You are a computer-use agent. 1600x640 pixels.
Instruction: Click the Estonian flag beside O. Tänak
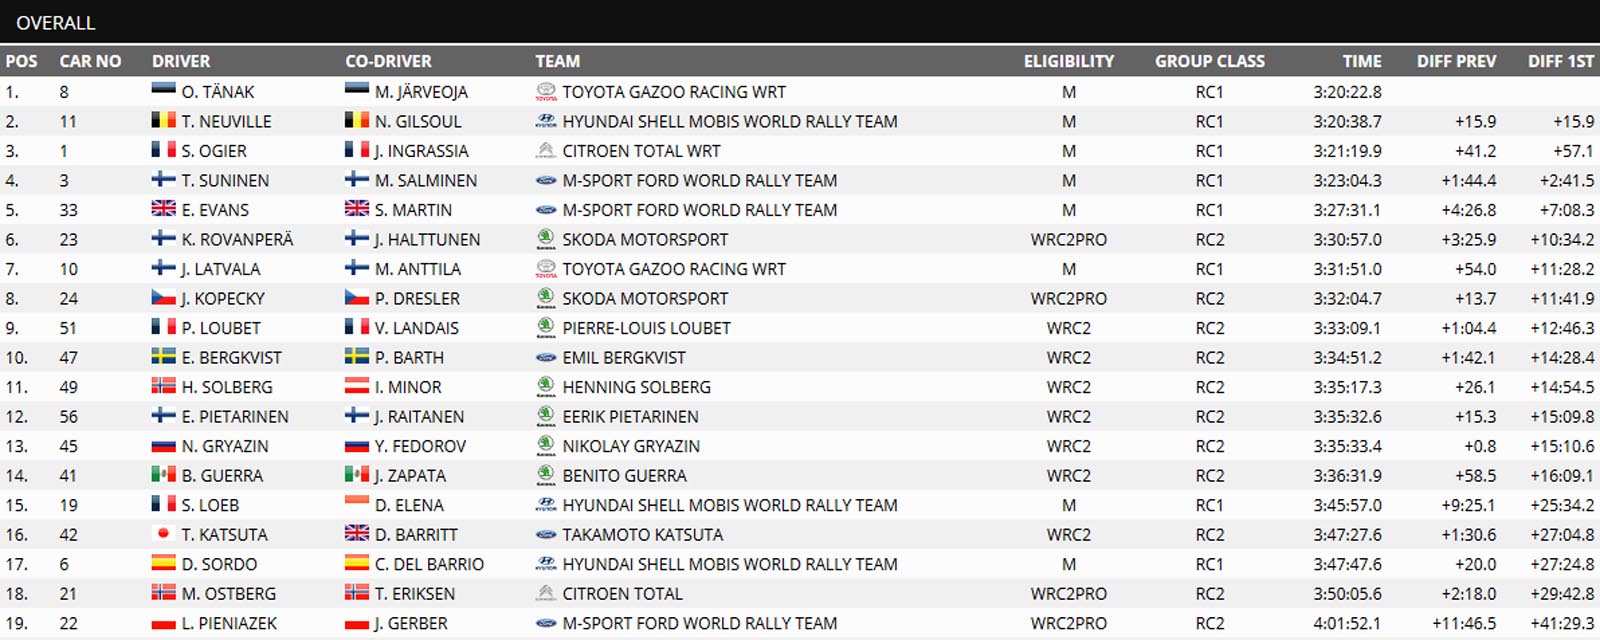(x=163, y=90)
